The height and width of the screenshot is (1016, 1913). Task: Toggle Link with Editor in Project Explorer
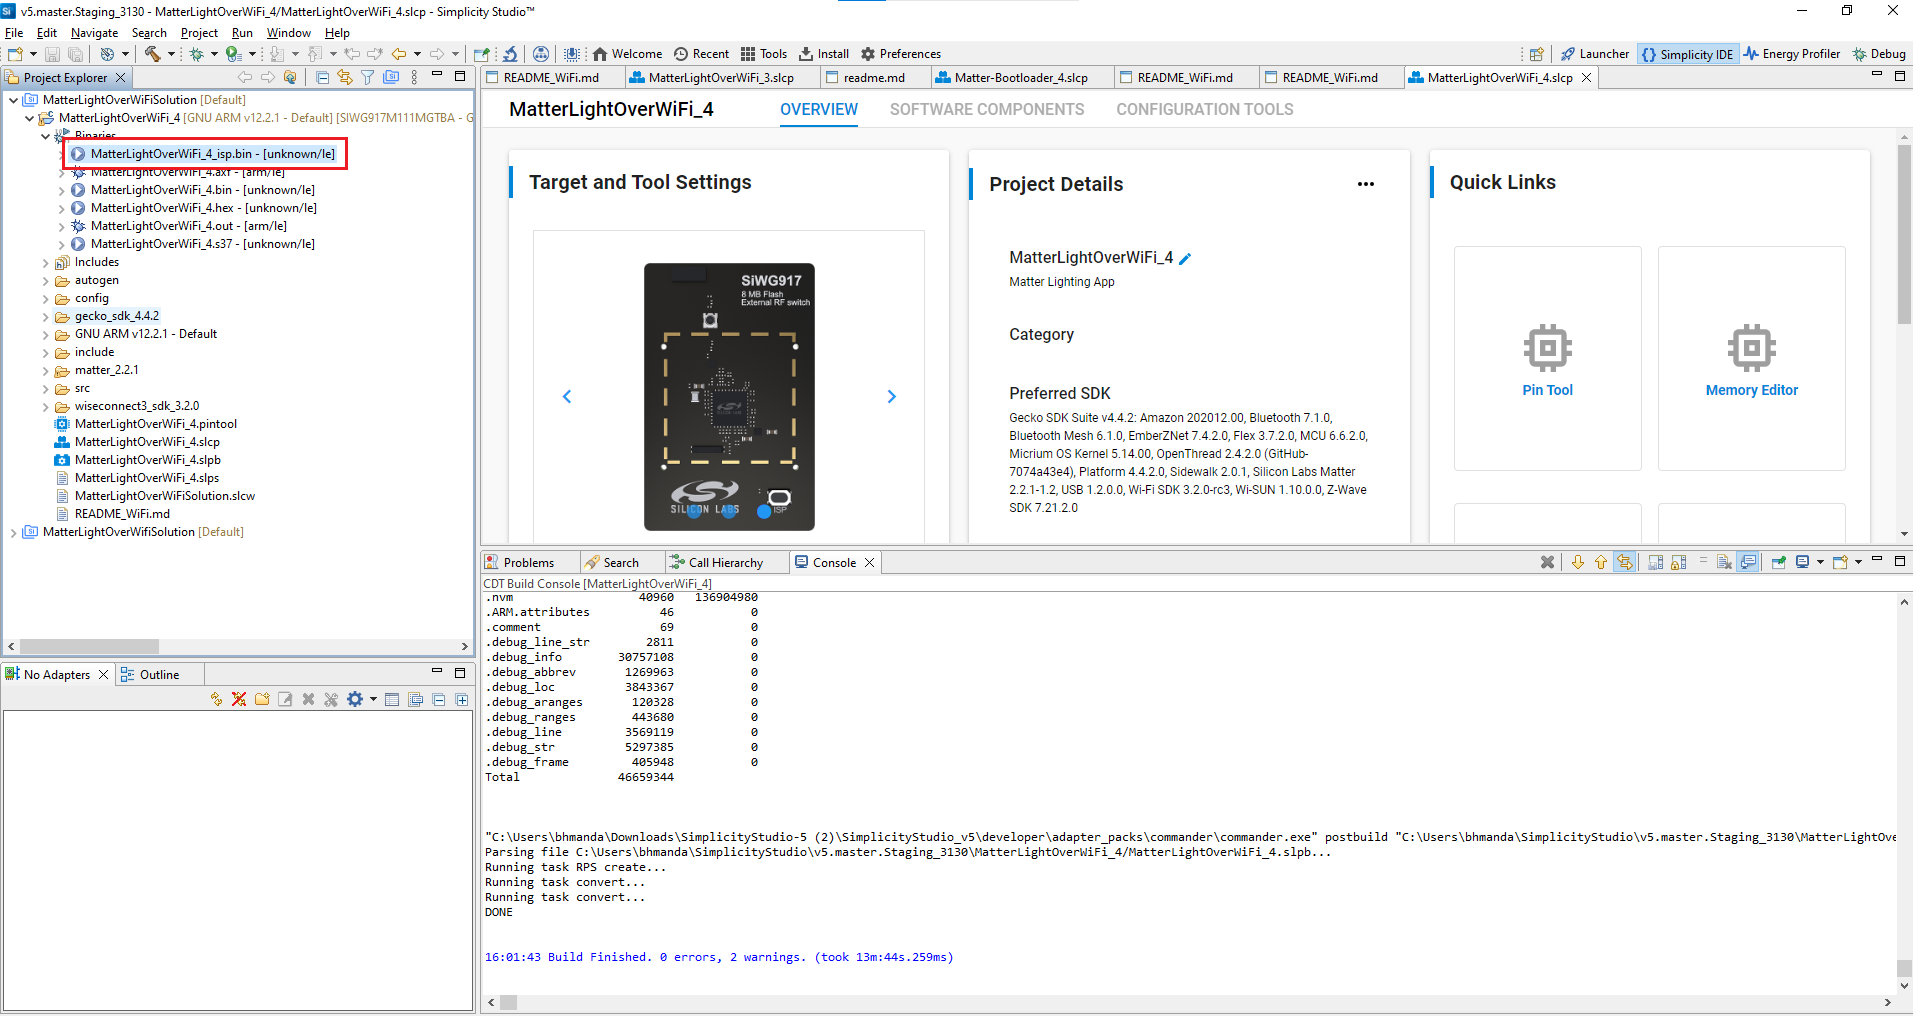click(345, 77)
